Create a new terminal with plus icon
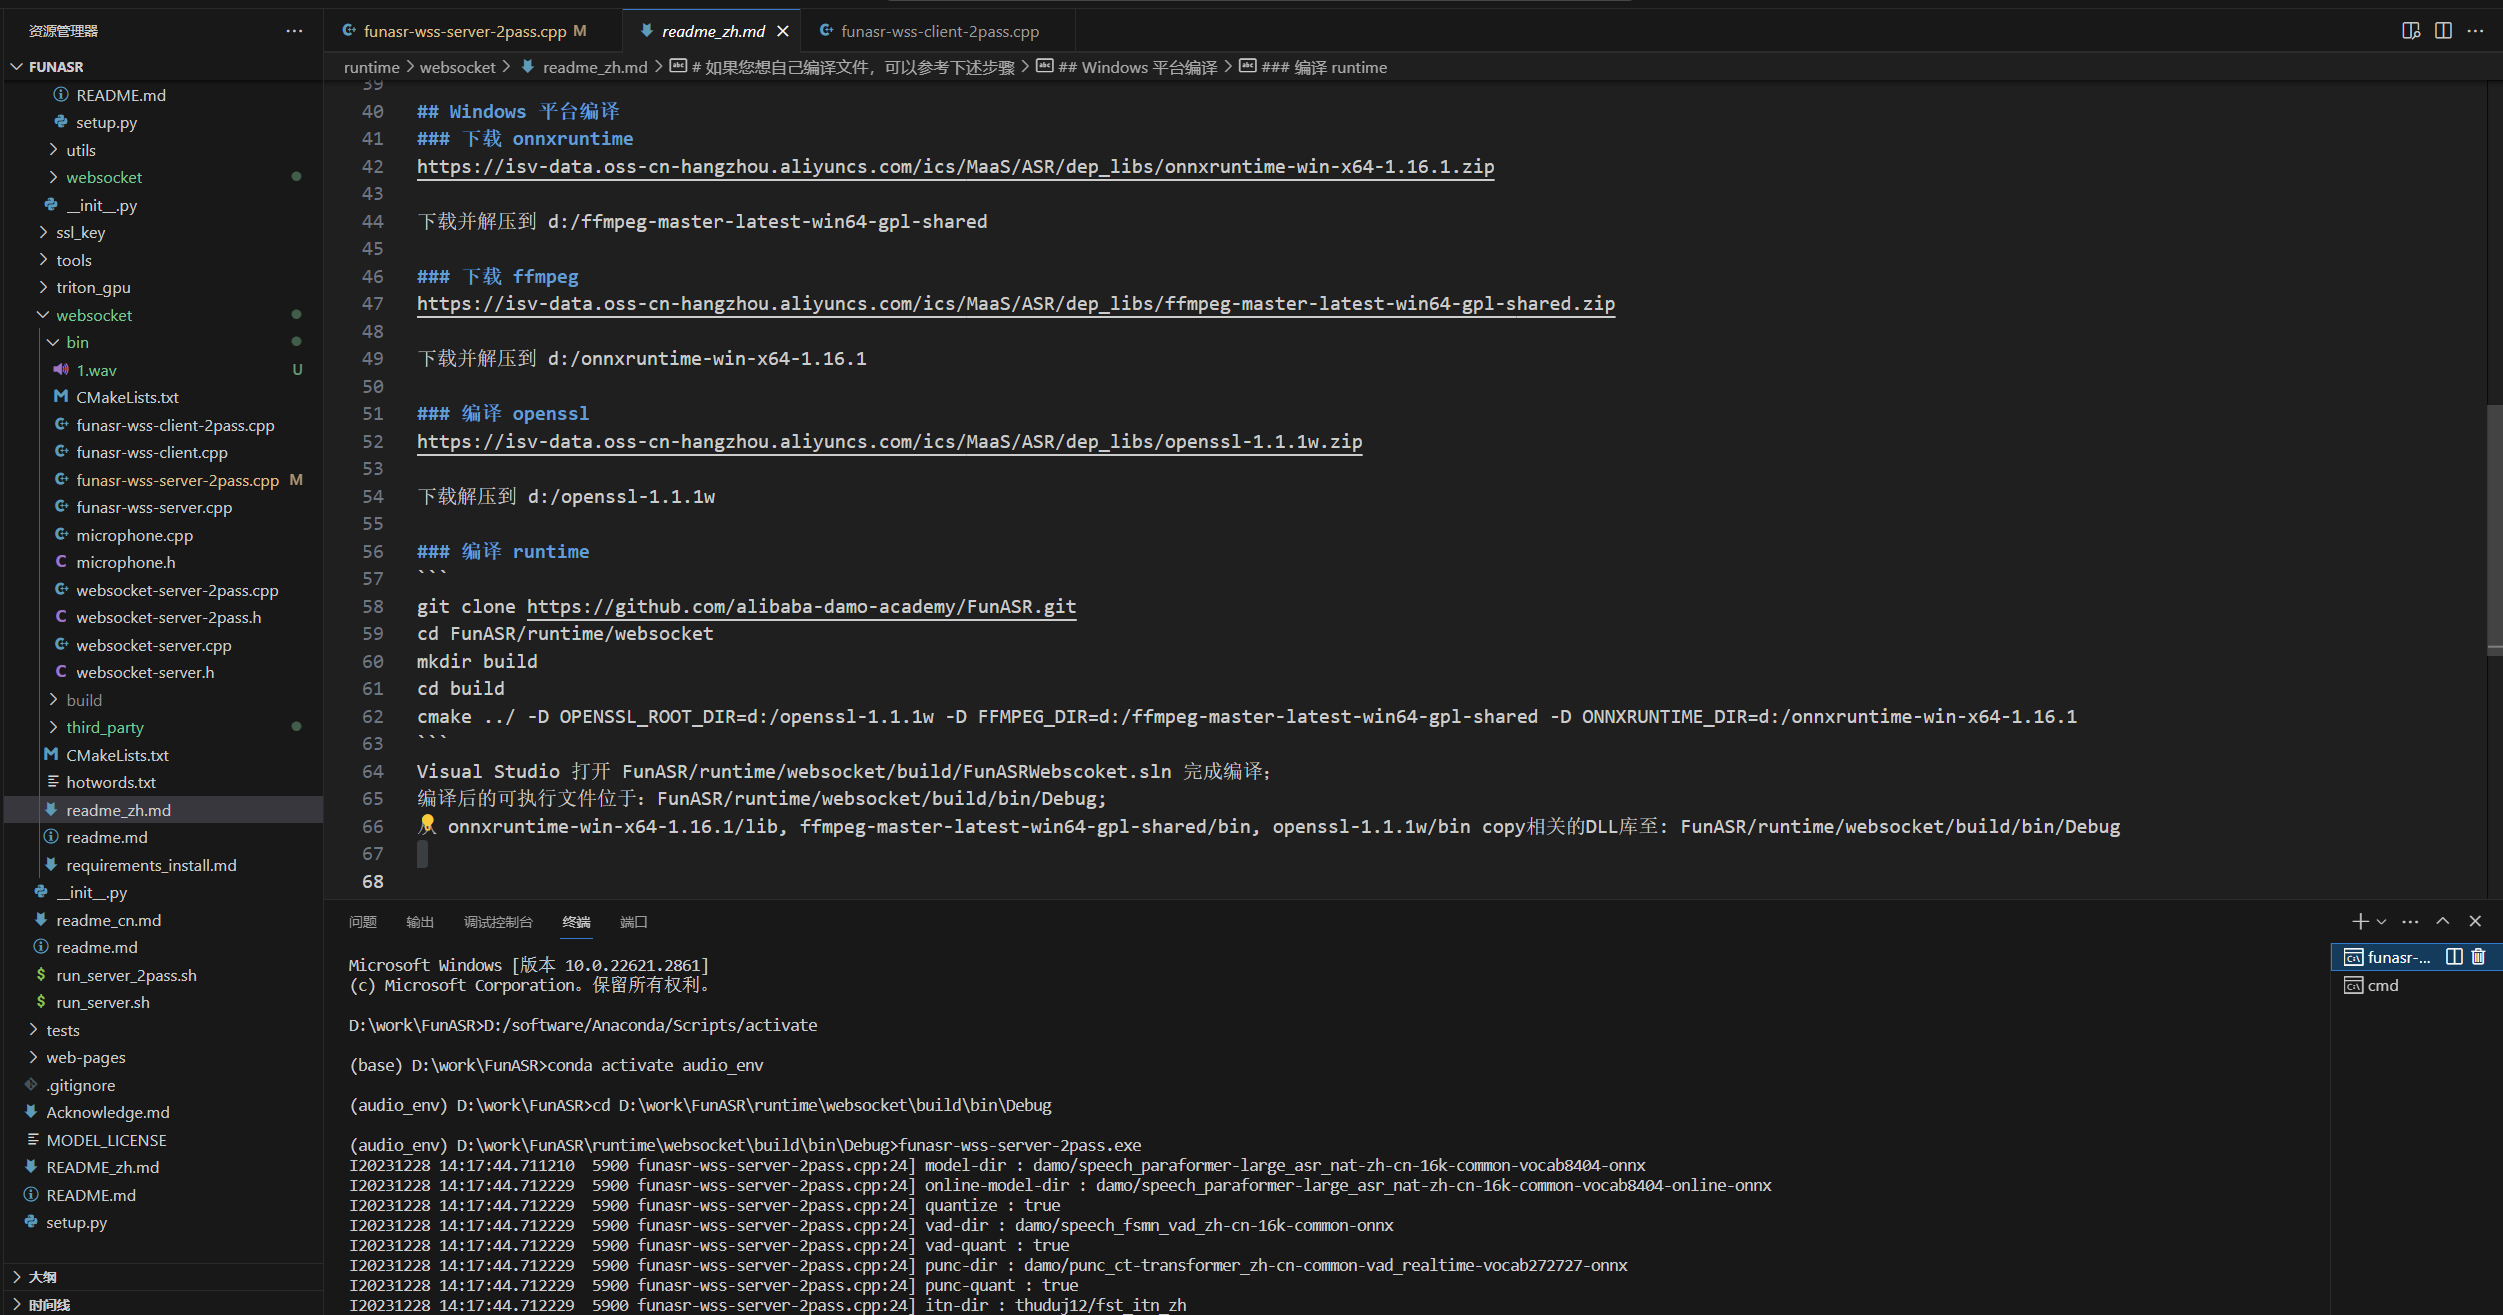Image resolution: width=2503 pixels, height=1315 pixels. pyautogui.click(x=2360, y=921)
